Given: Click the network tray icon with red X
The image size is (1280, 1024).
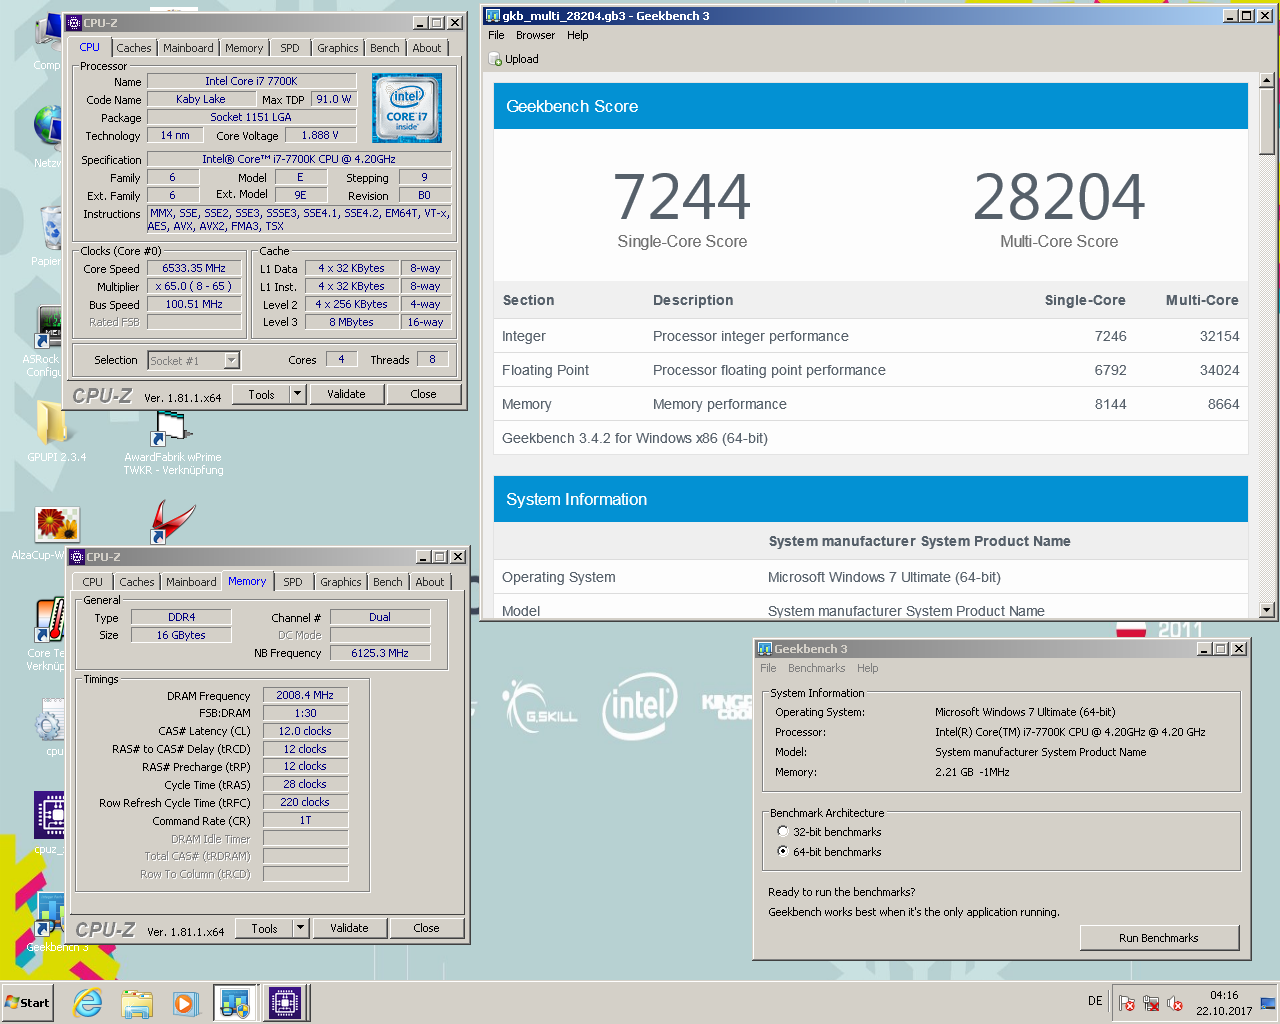Looking at the screenshot, I should (x=1151, y=1003).
